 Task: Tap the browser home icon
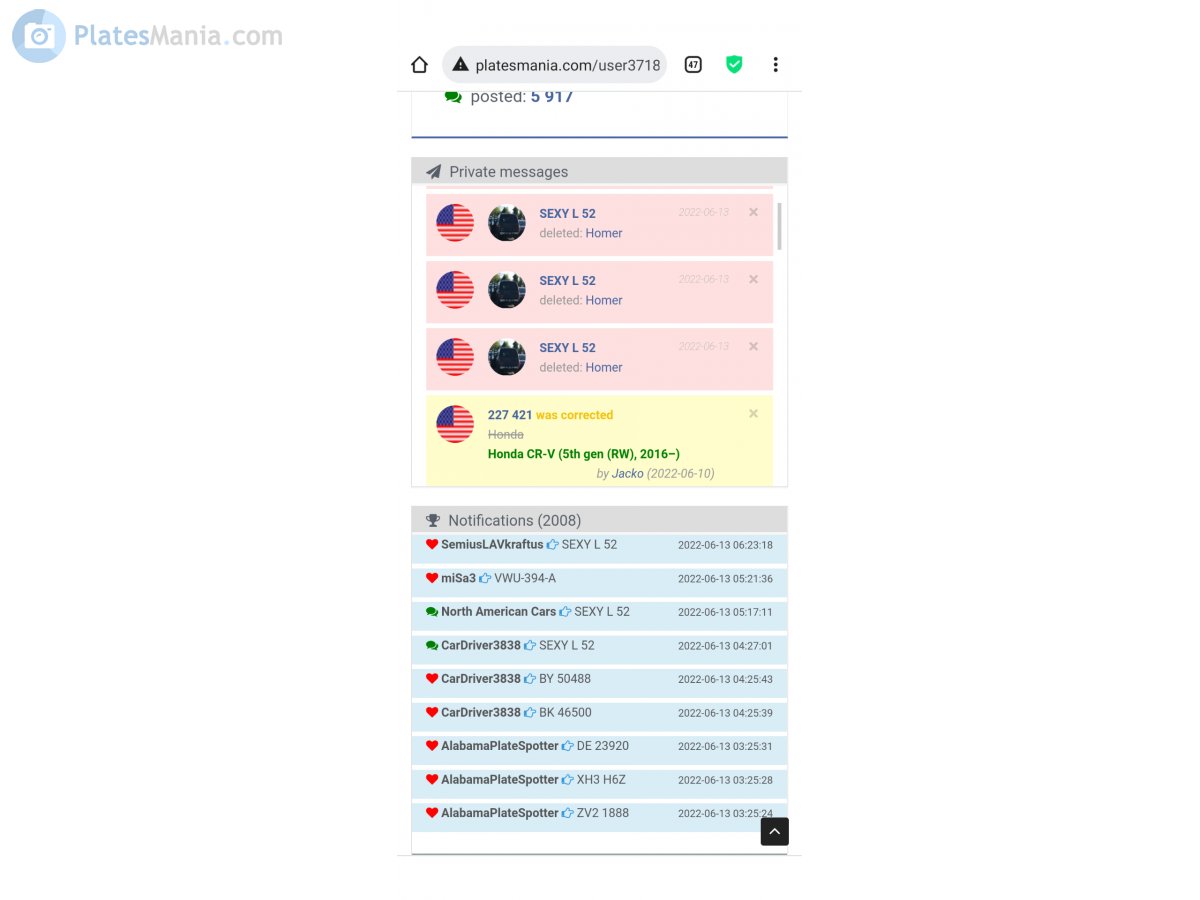[420, 65]
